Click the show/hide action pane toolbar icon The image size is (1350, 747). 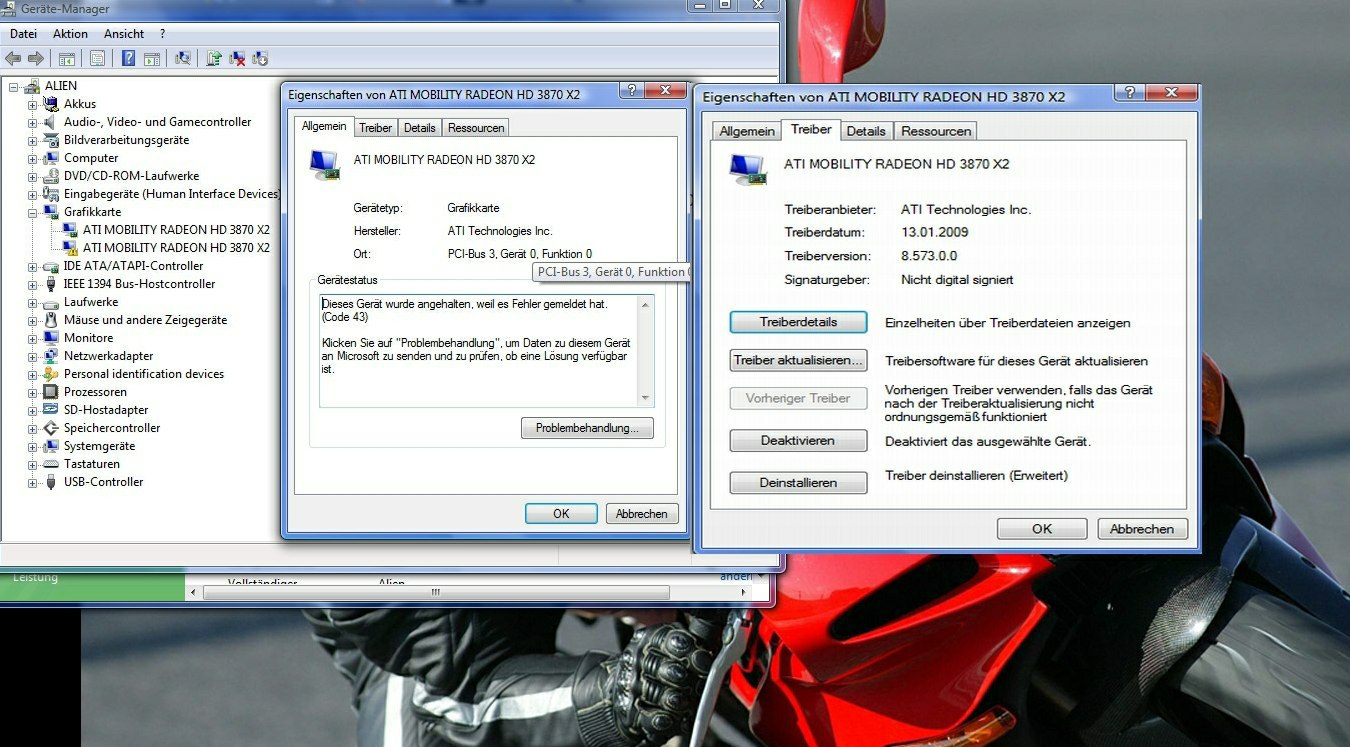(x=152, y=58)
